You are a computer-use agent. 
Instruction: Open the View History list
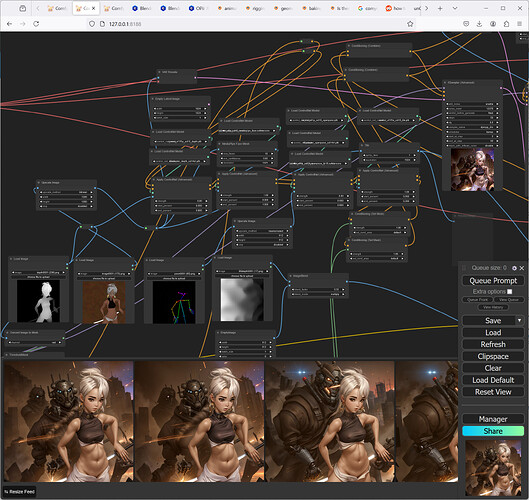coord(493,307)
